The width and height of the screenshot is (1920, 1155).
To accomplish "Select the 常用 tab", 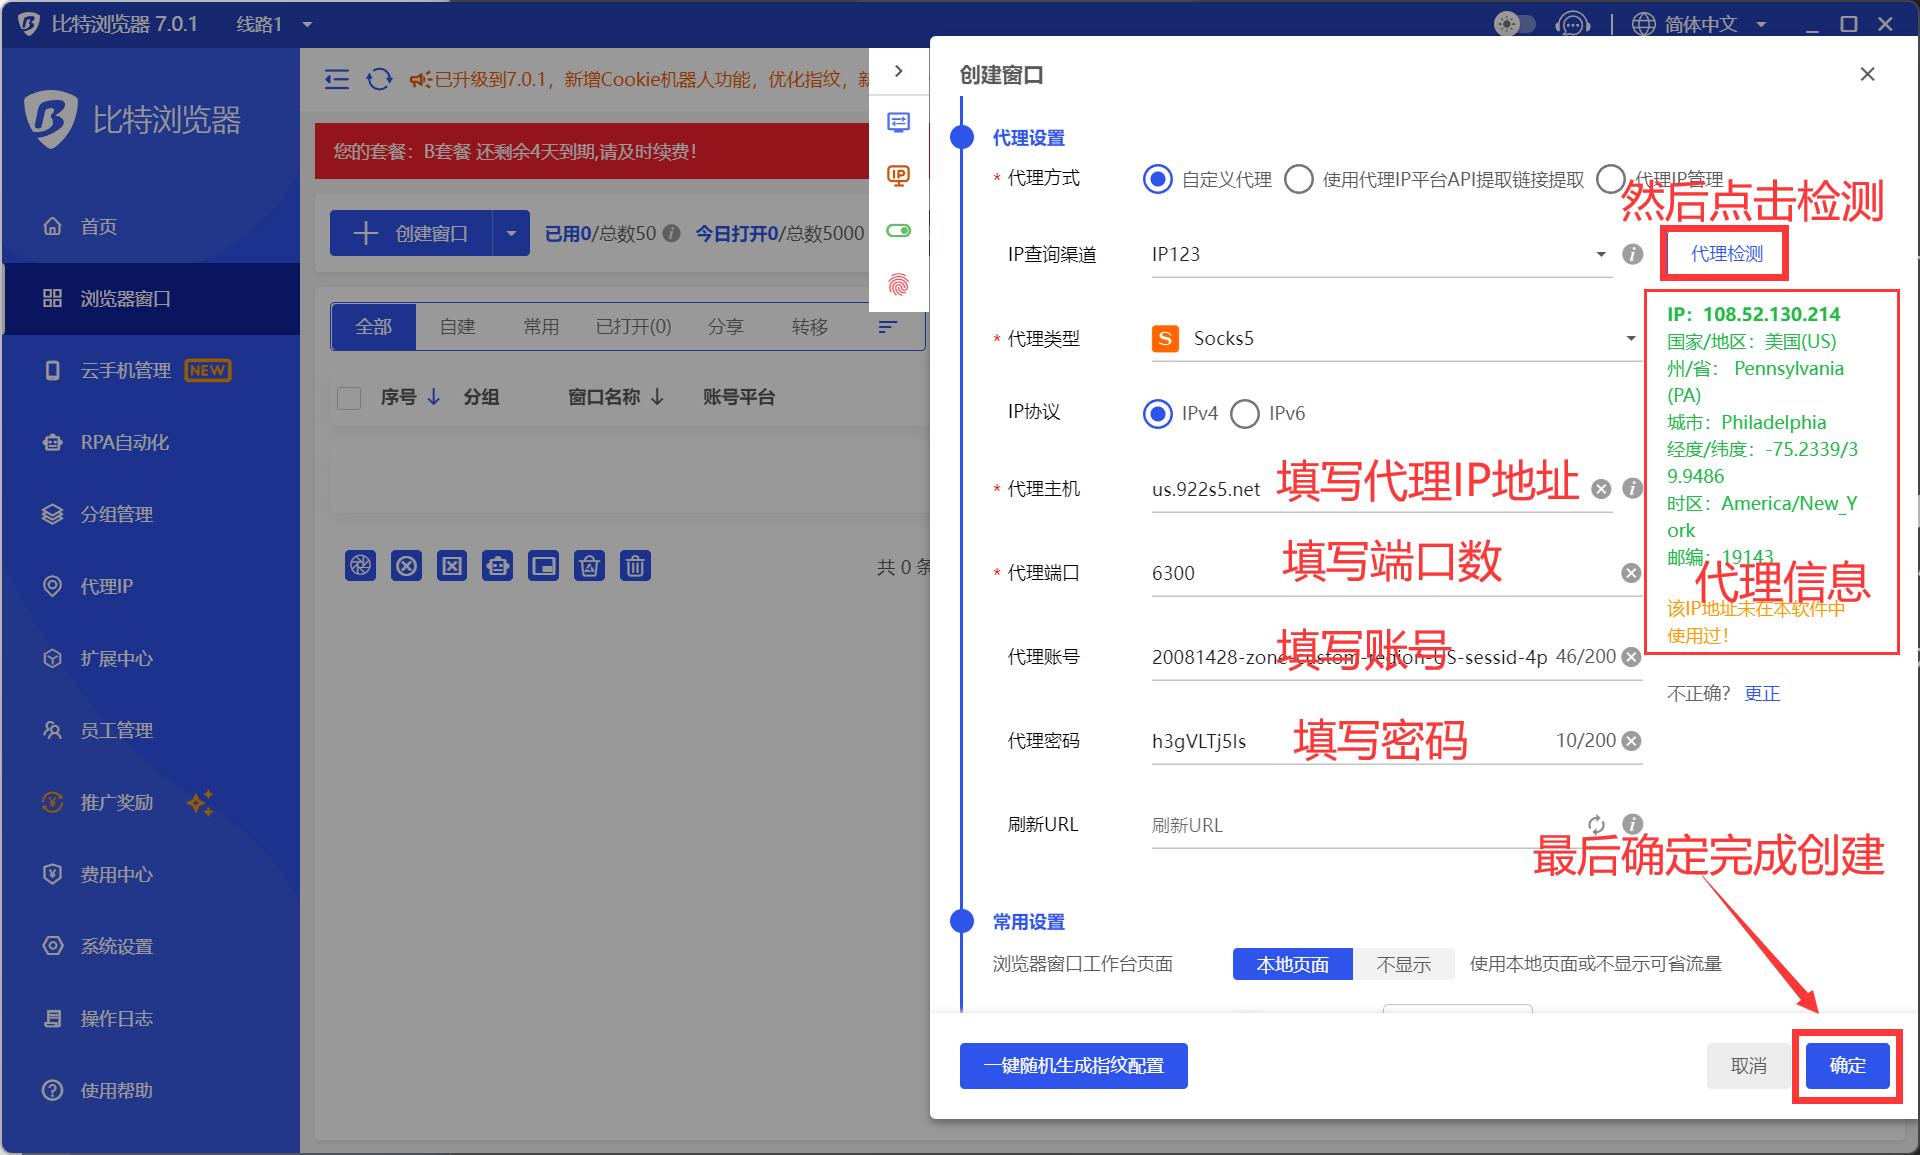I will pyautogui.click(x=541, y=327).
